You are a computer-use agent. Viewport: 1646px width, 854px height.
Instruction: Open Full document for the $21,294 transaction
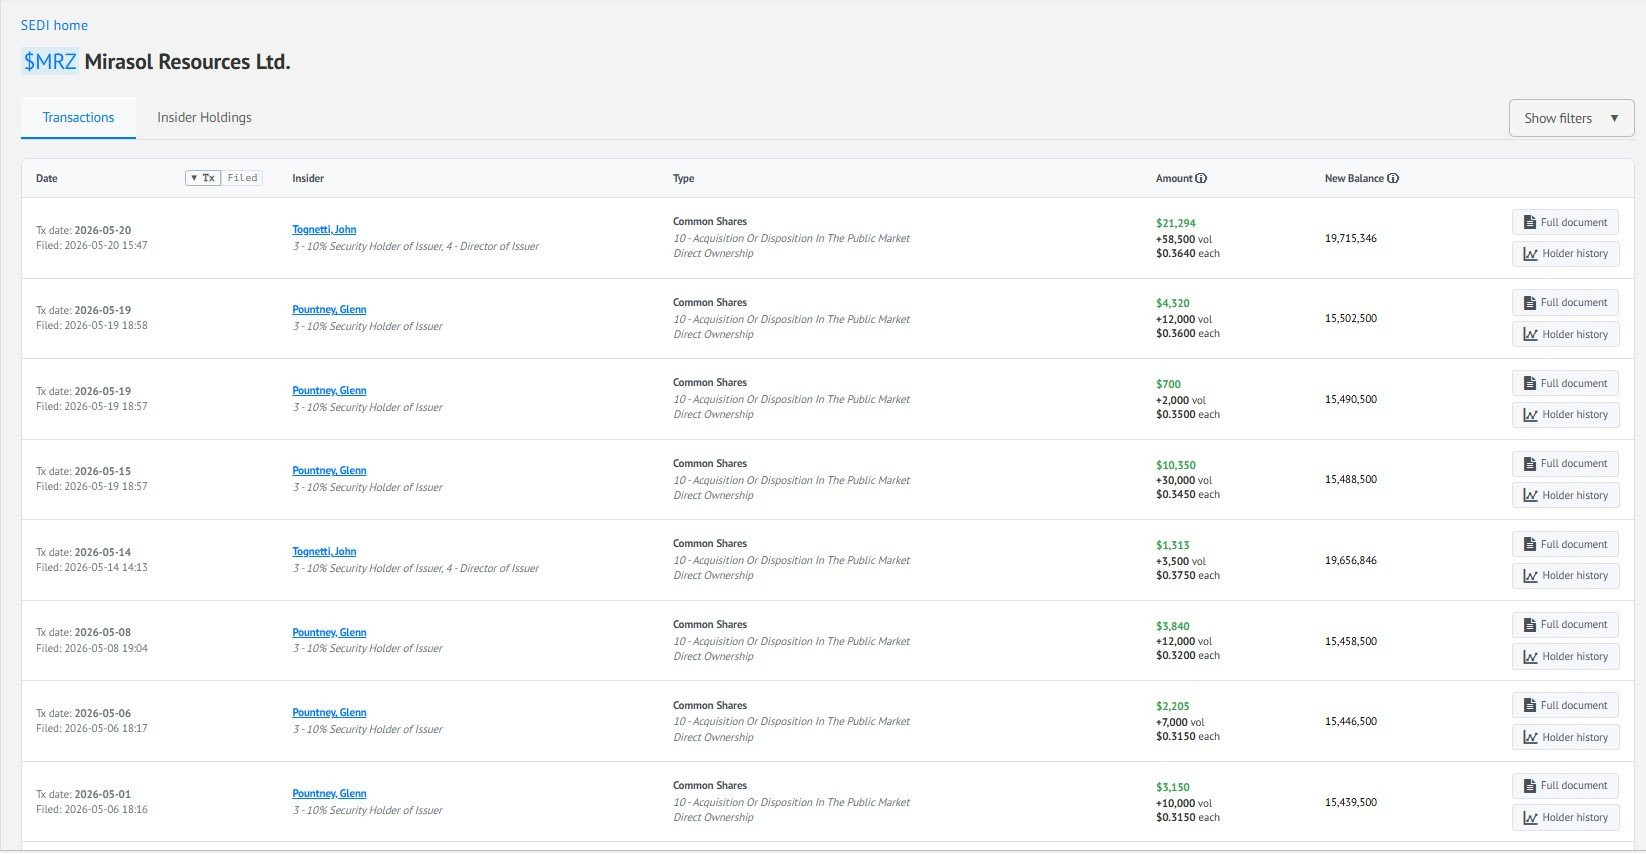click(x=1565, y=222)
